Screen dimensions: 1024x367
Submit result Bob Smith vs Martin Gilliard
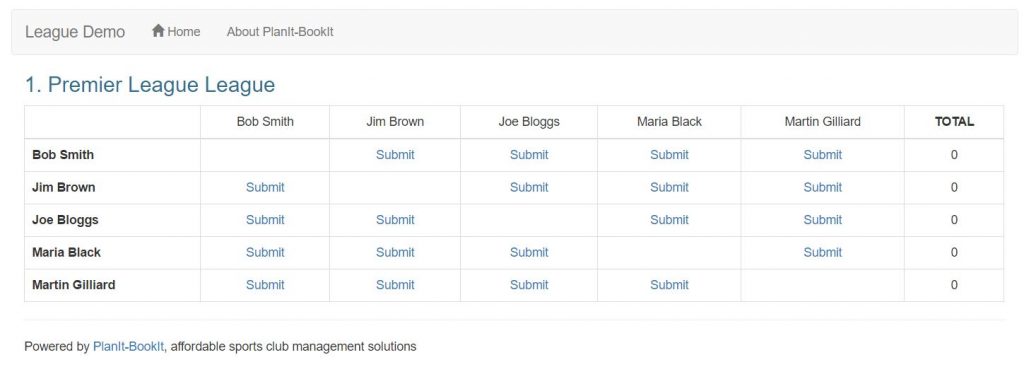pos(823,155)
